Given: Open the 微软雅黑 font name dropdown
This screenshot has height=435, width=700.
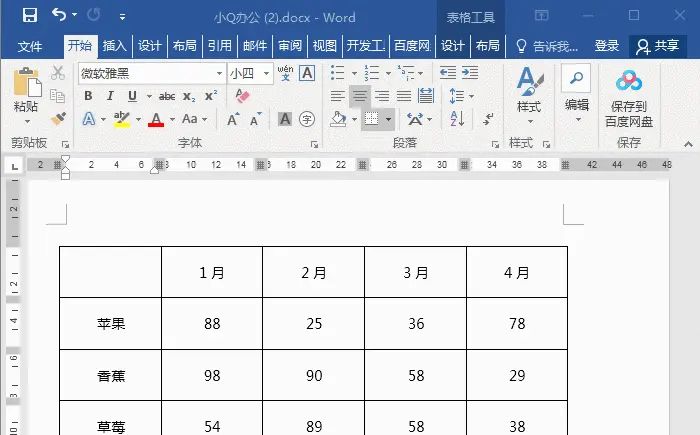Looking at the screenshot, I should [x=220, y=73].
